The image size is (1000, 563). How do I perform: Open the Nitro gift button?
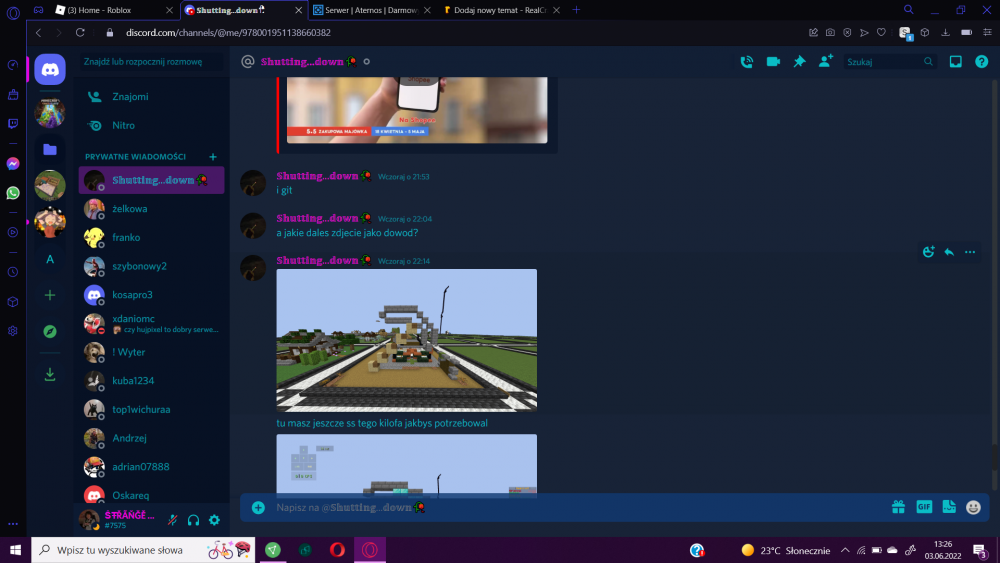point(898,507)
